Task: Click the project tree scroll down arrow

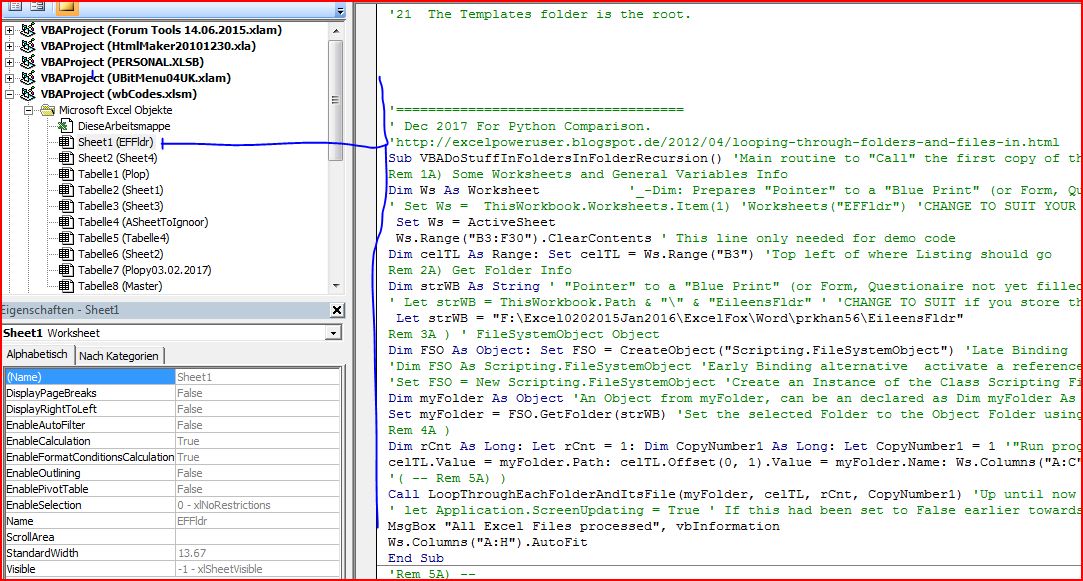Action: point(336,285)
